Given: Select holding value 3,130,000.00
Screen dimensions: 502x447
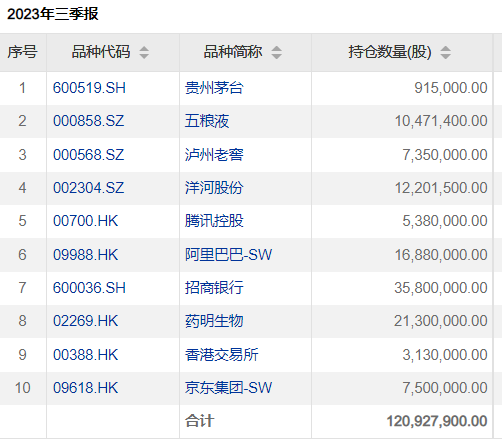Looking at the screenshot, I should coord(445,355).
